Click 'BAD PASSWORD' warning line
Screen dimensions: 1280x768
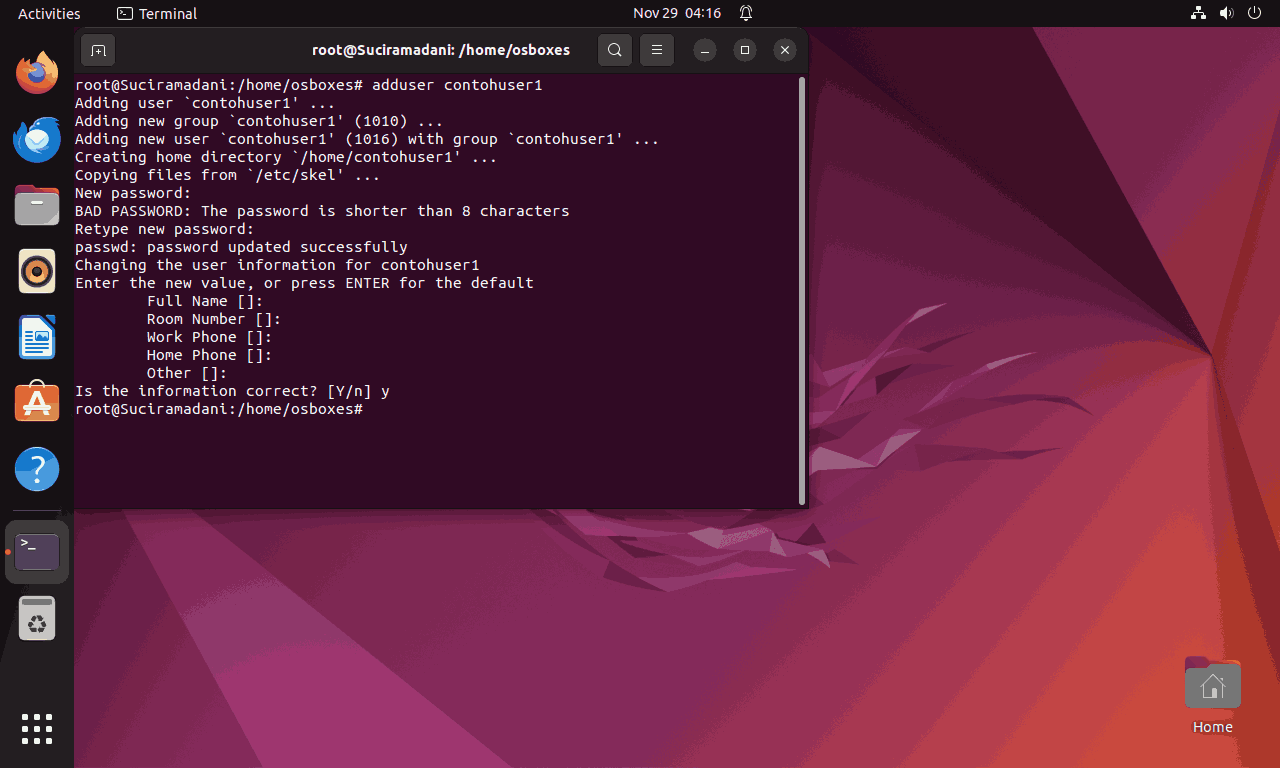pos(322,211)
